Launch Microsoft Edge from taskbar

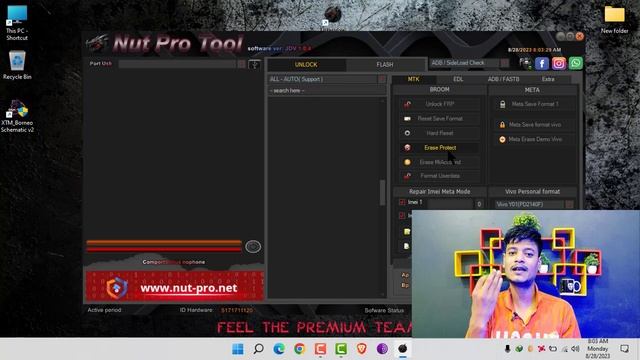coord(279,349)
